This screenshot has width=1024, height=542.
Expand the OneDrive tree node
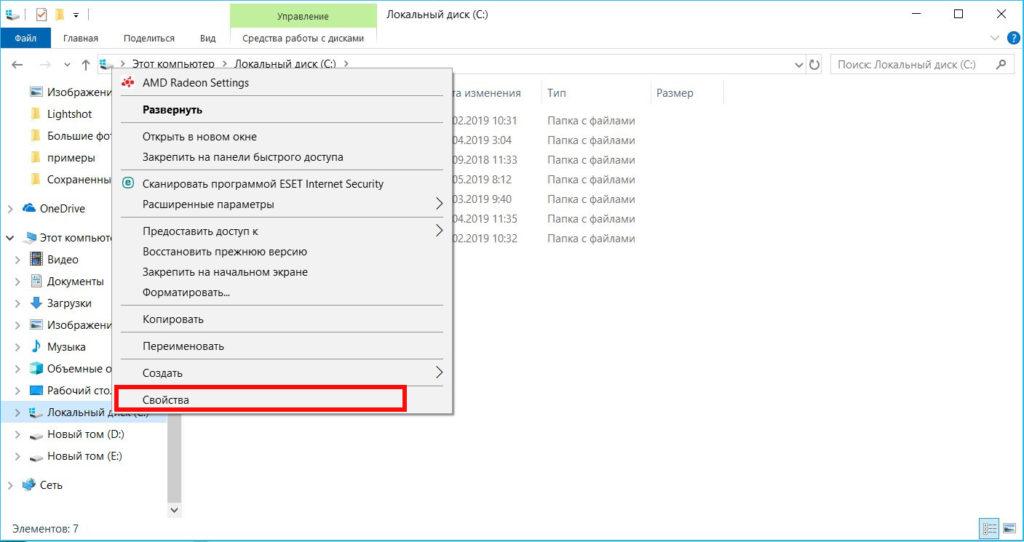pyautogui.click(x=10, y=208)
